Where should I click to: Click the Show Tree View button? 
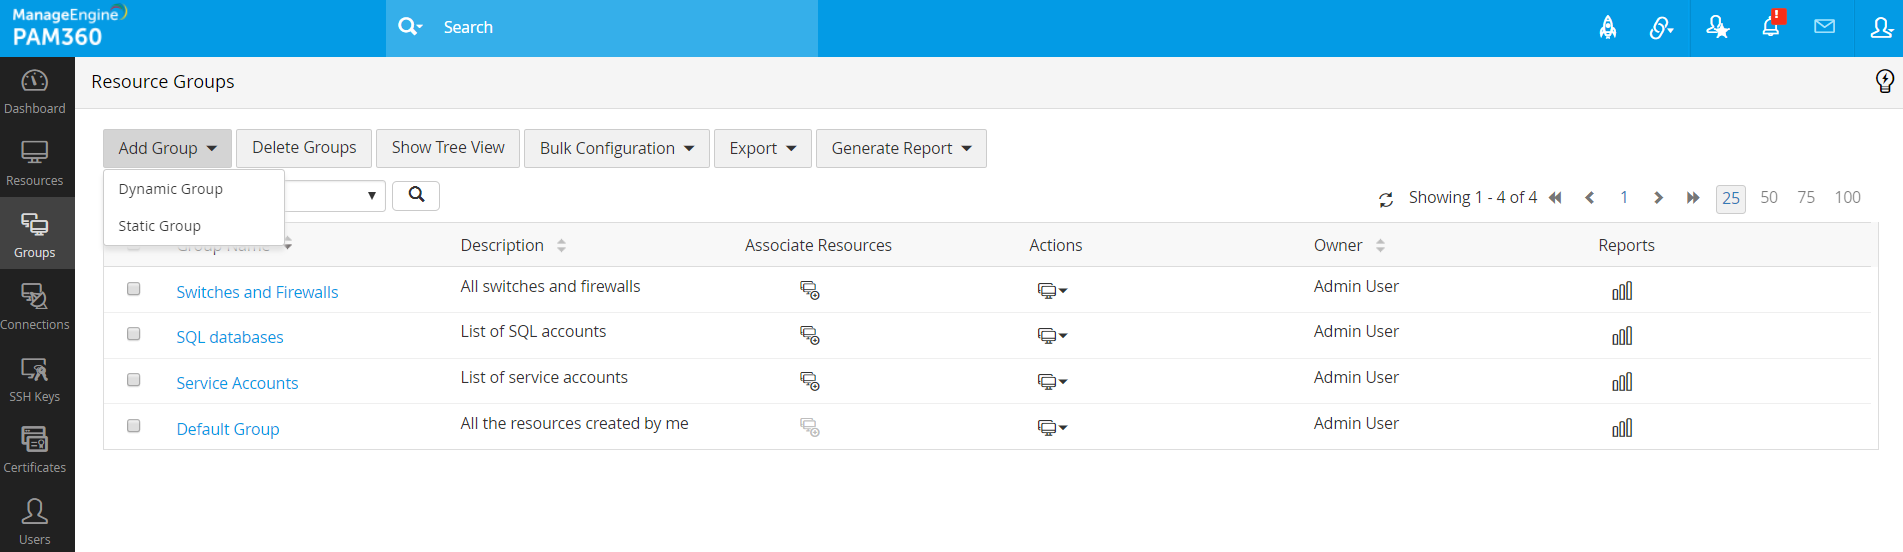pyautogui.click(x=448, y=148)
